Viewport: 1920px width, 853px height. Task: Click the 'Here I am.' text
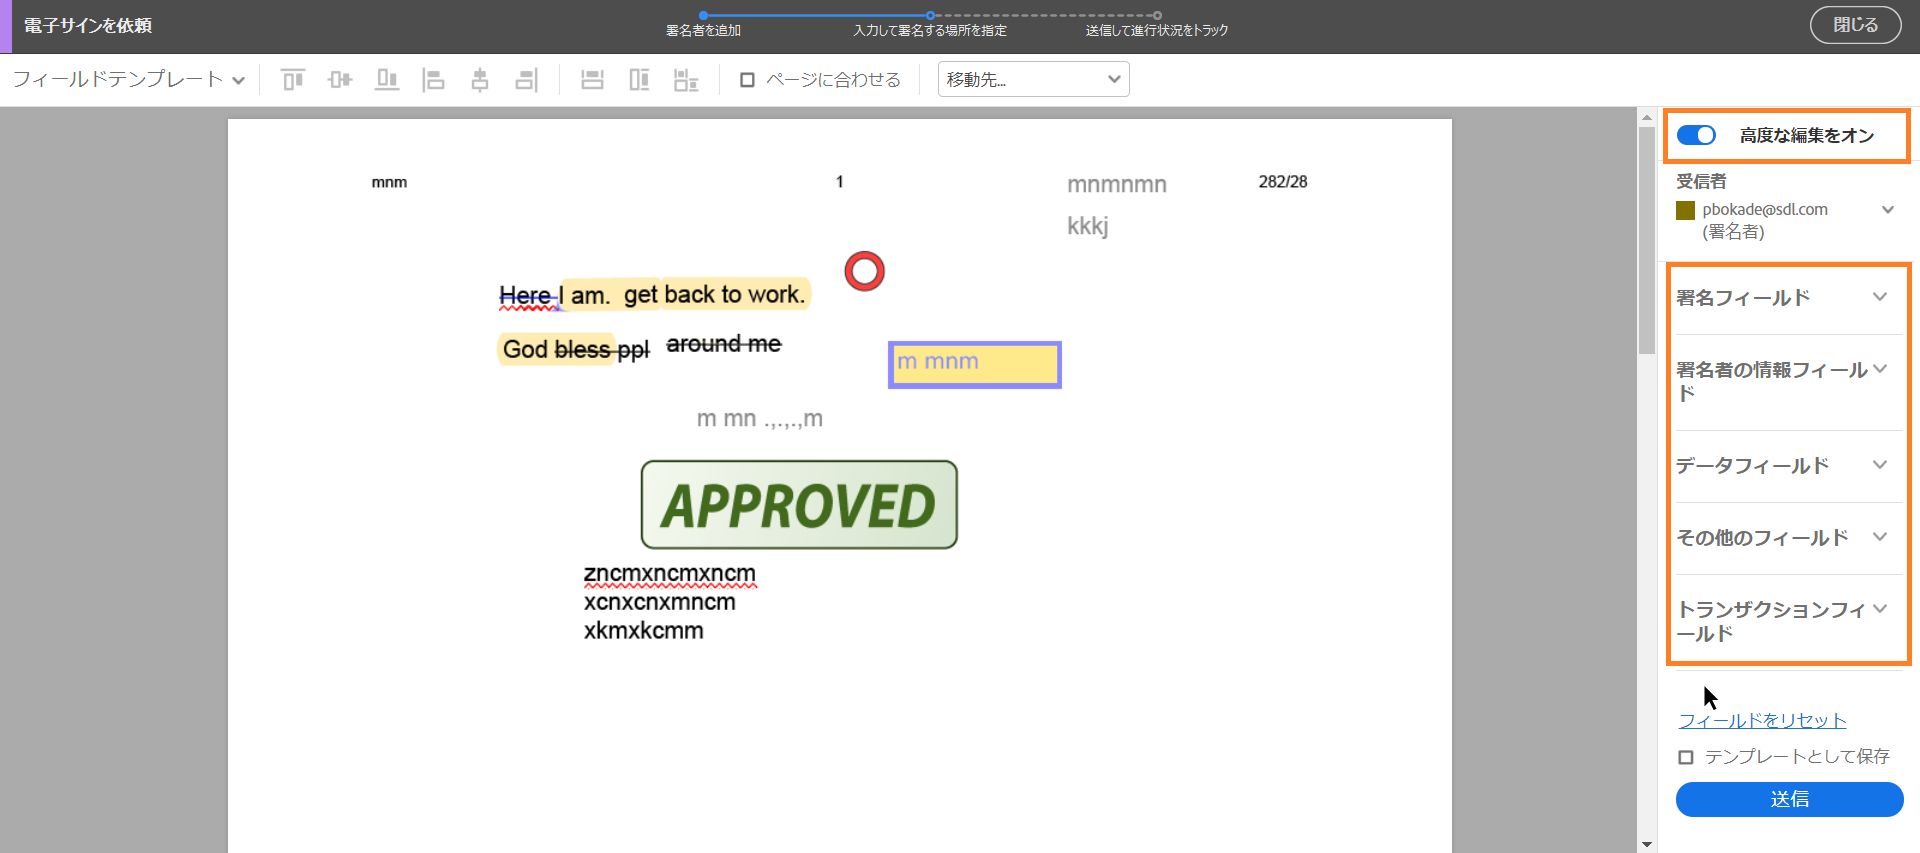tap(554, 296)
